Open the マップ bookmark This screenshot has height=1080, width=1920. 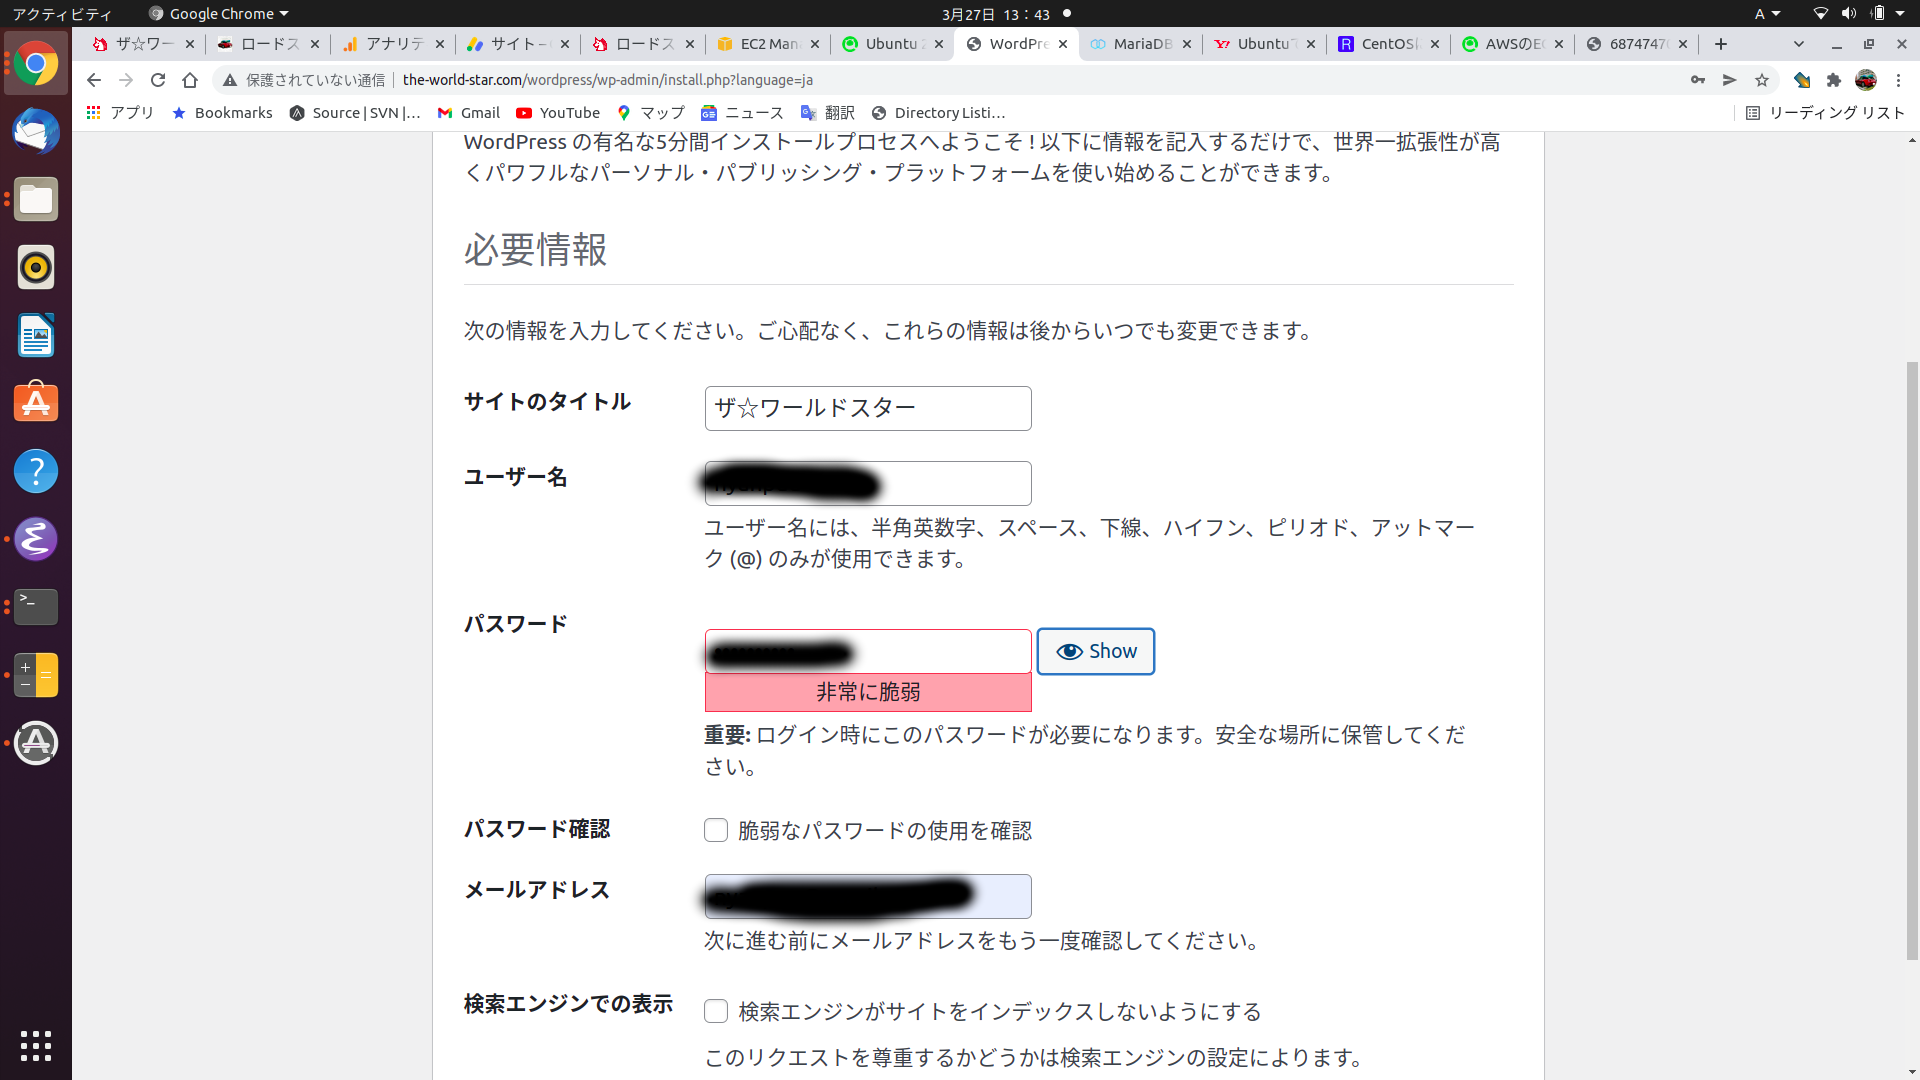[651, 113]
